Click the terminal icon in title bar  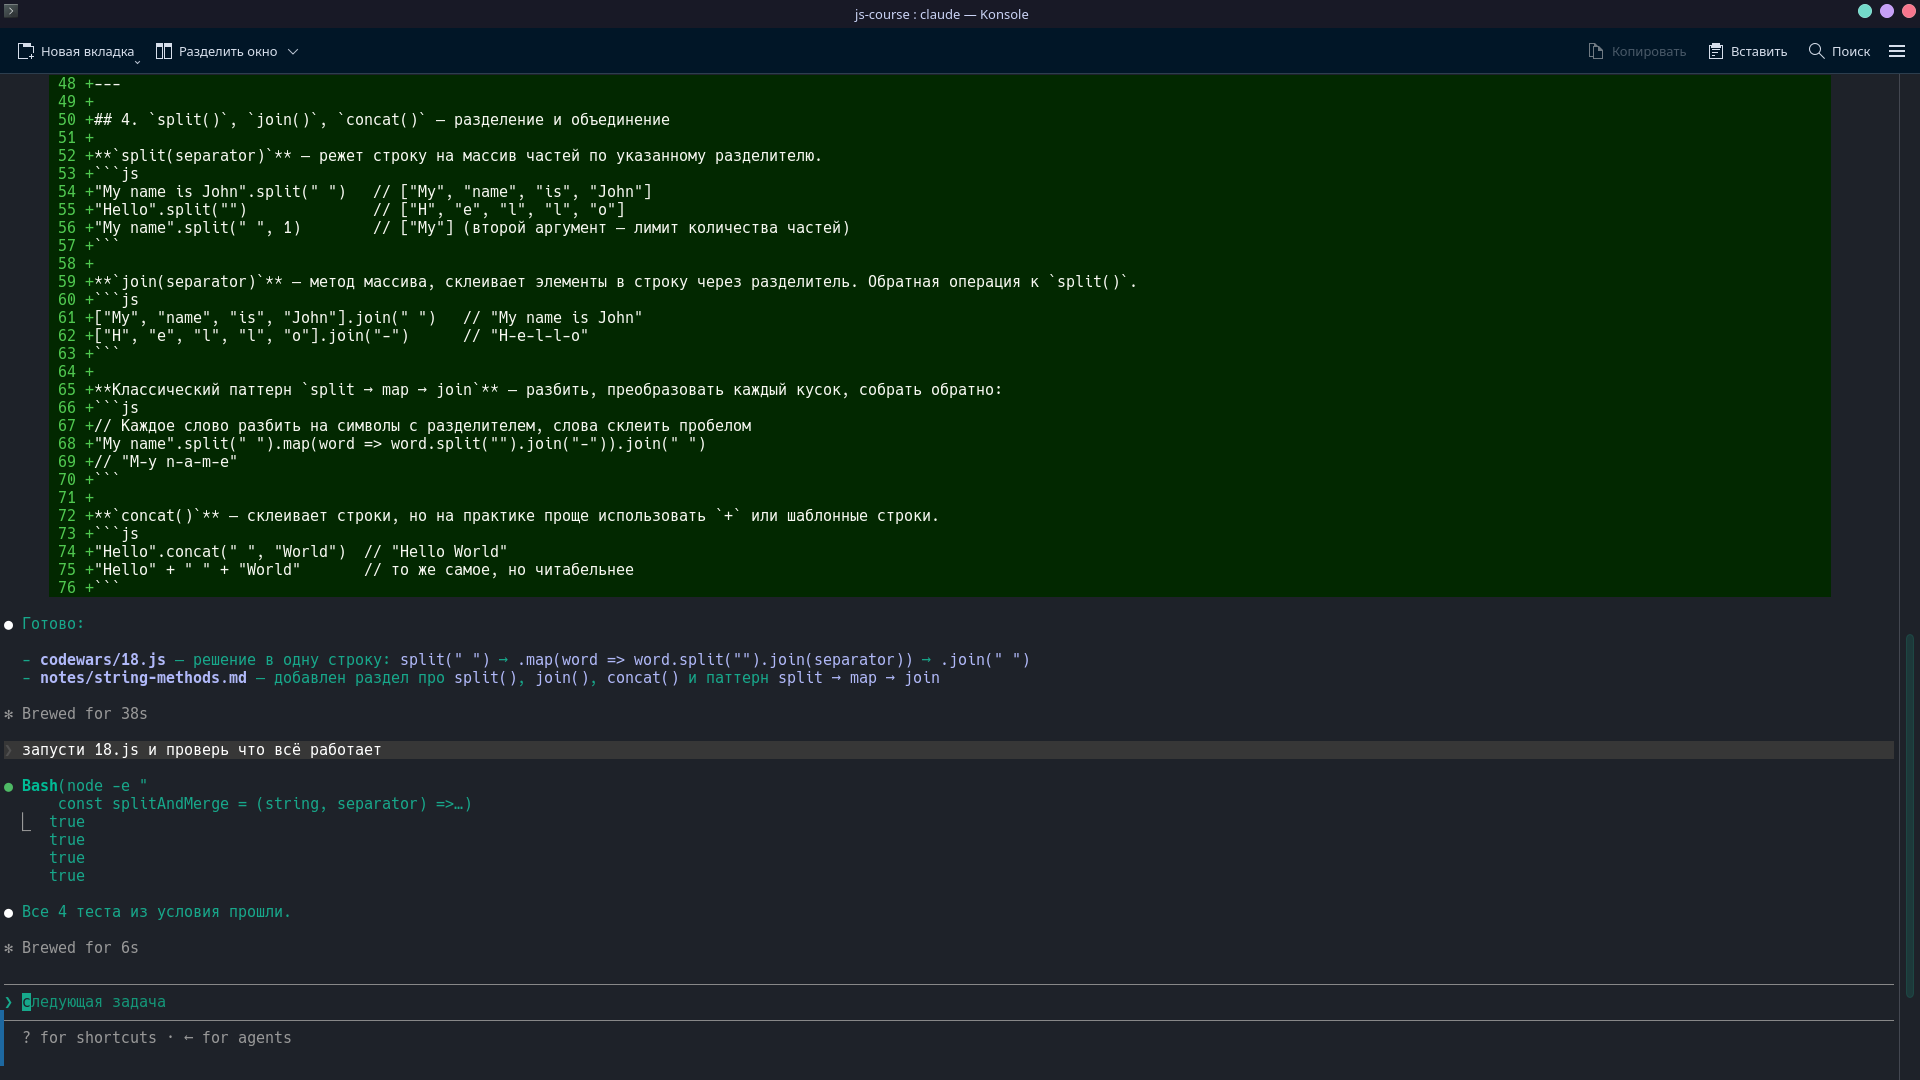11,10
